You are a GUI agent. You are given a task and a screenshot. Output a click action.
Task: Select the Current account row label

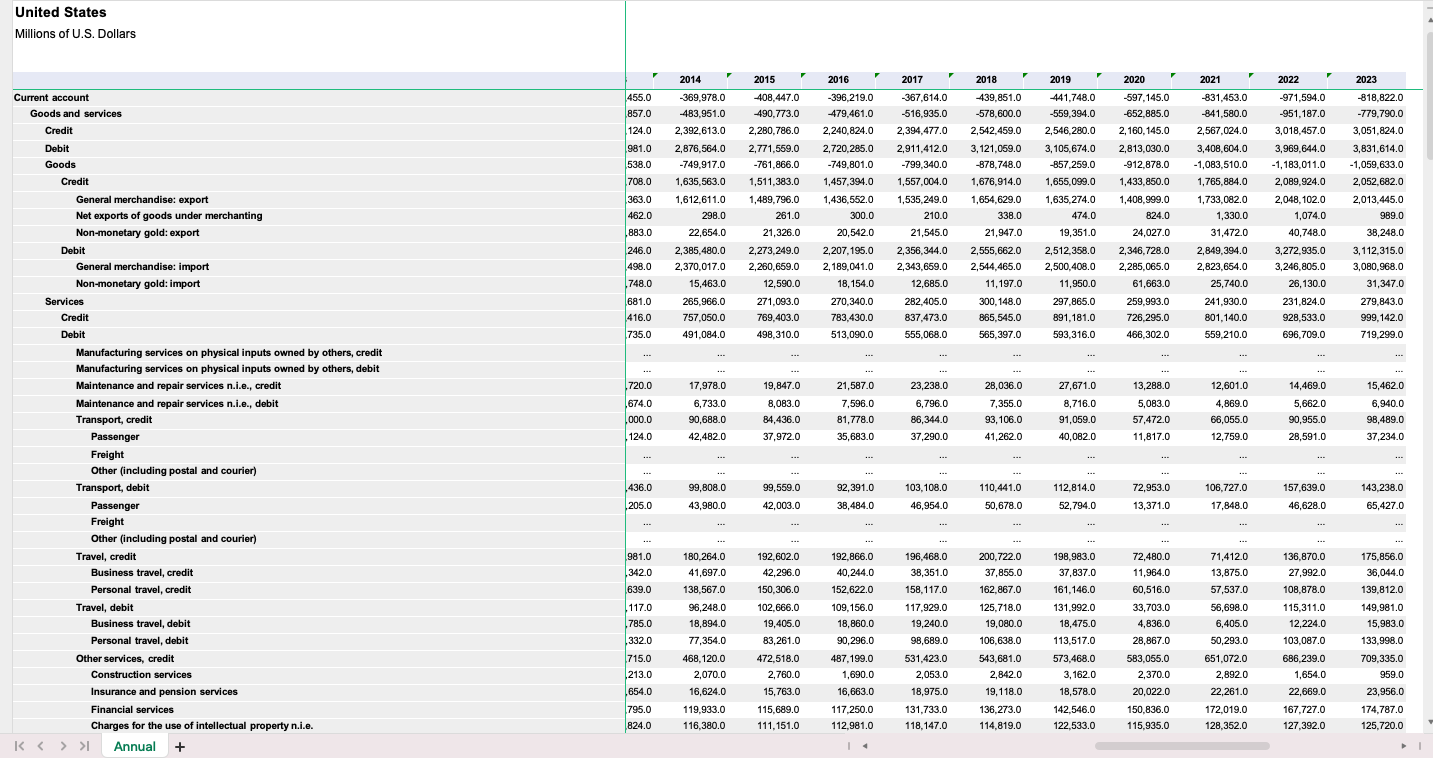(51, 97)
